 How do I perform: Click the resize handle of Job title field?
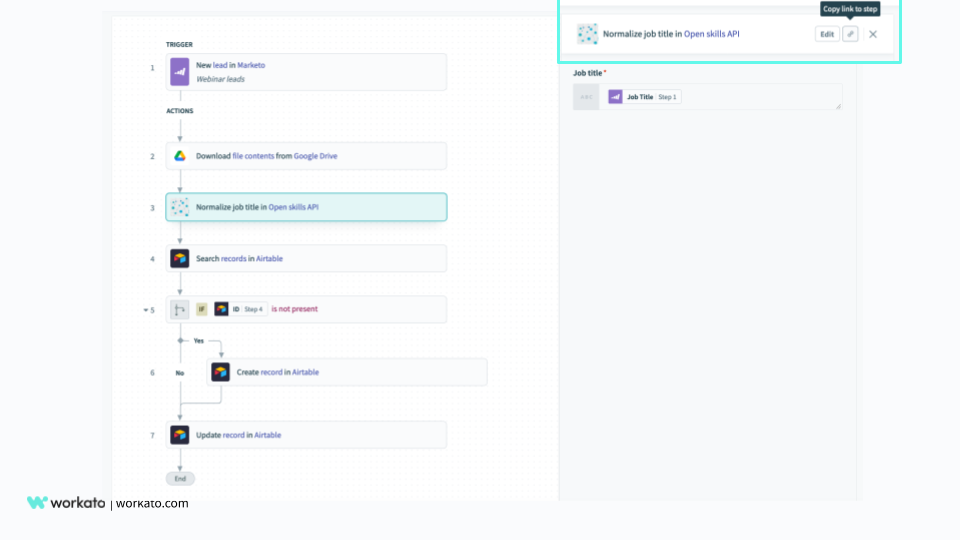pyautogui.click(x=839, y=107)
